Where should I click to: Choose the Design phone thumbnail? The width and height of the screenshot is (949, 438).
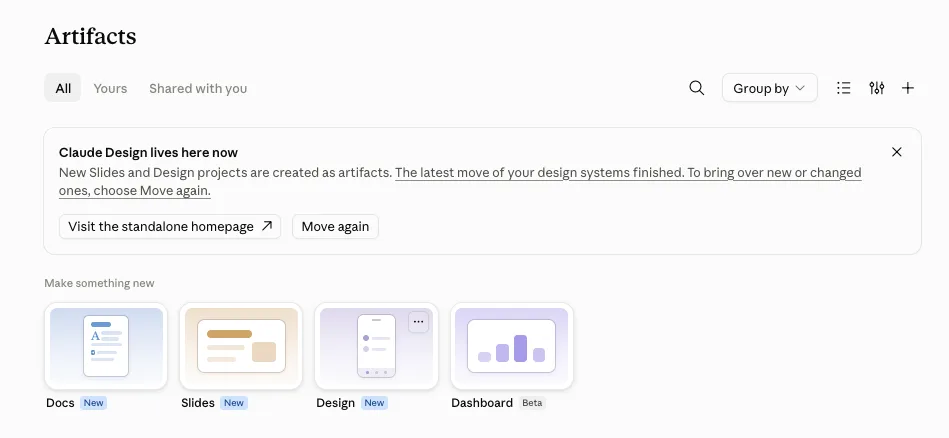[376, 346]
